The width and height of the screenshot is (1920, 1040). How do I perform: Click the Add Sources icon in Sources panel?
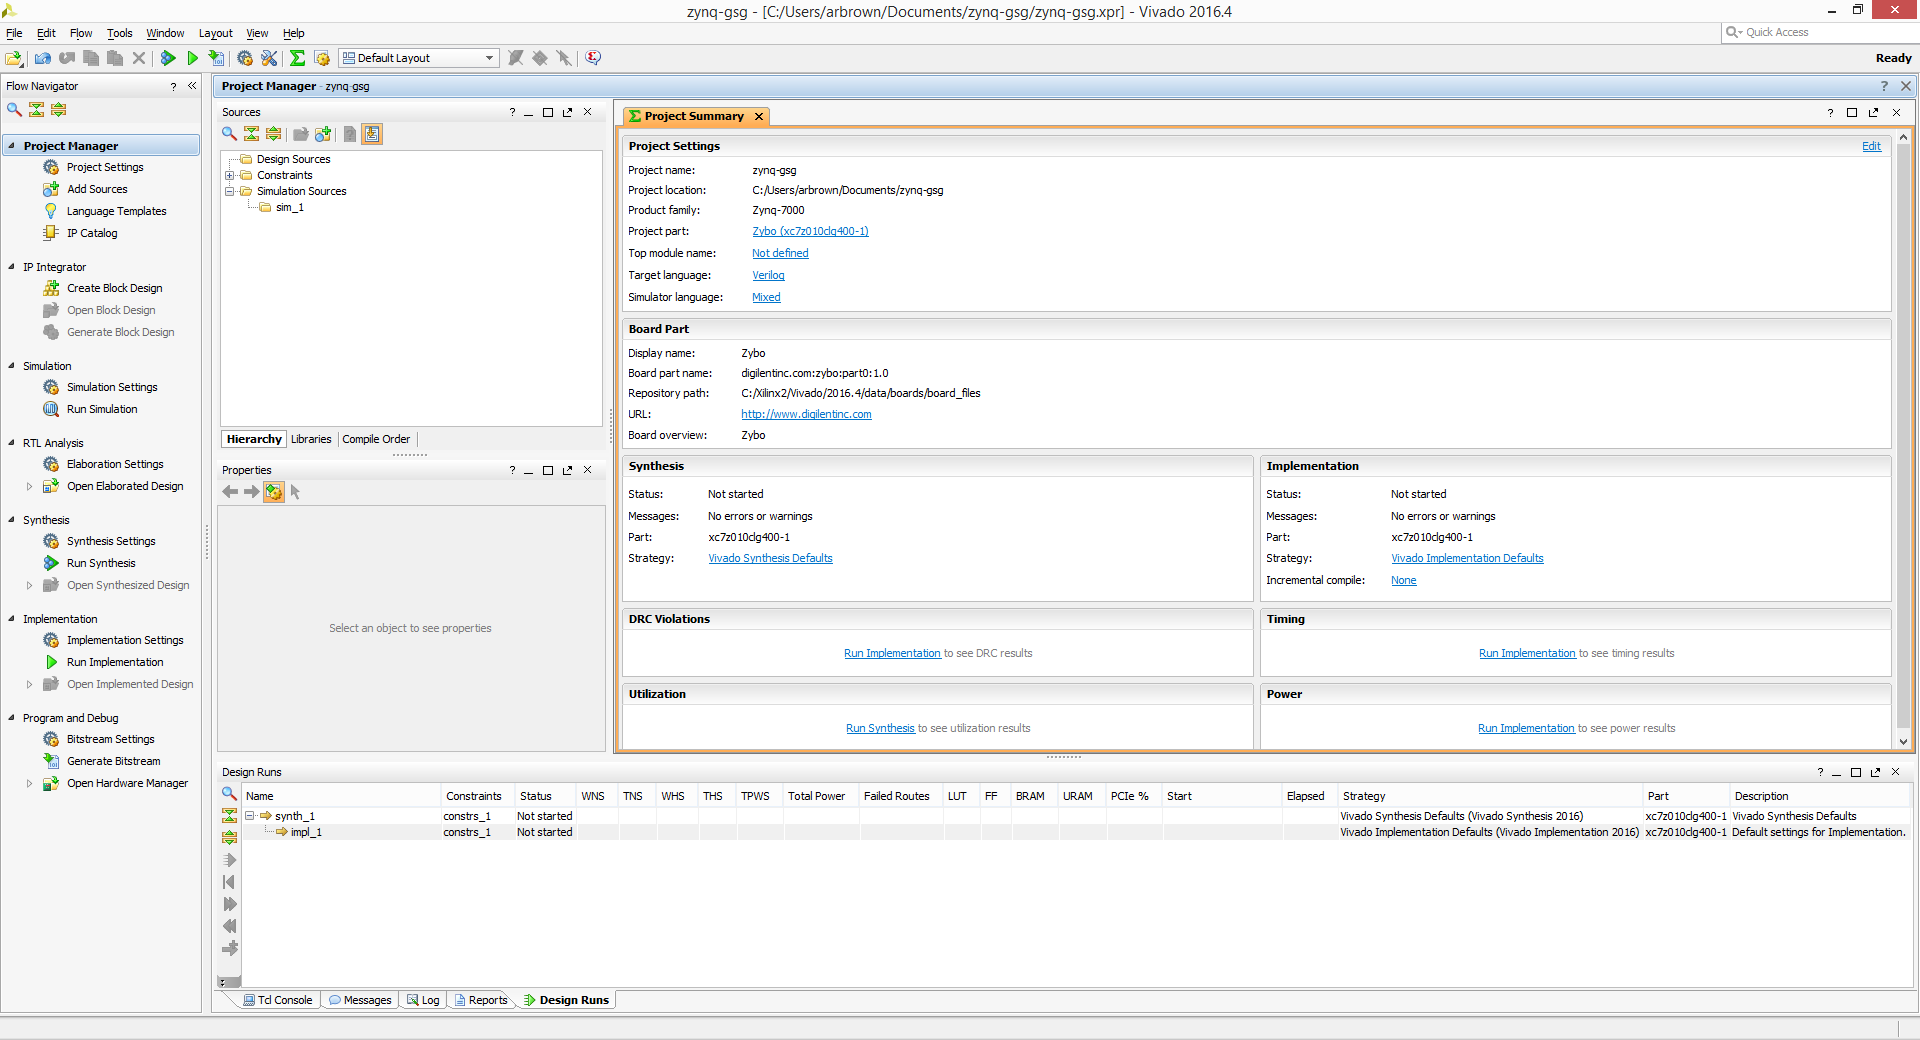[323, 134]
